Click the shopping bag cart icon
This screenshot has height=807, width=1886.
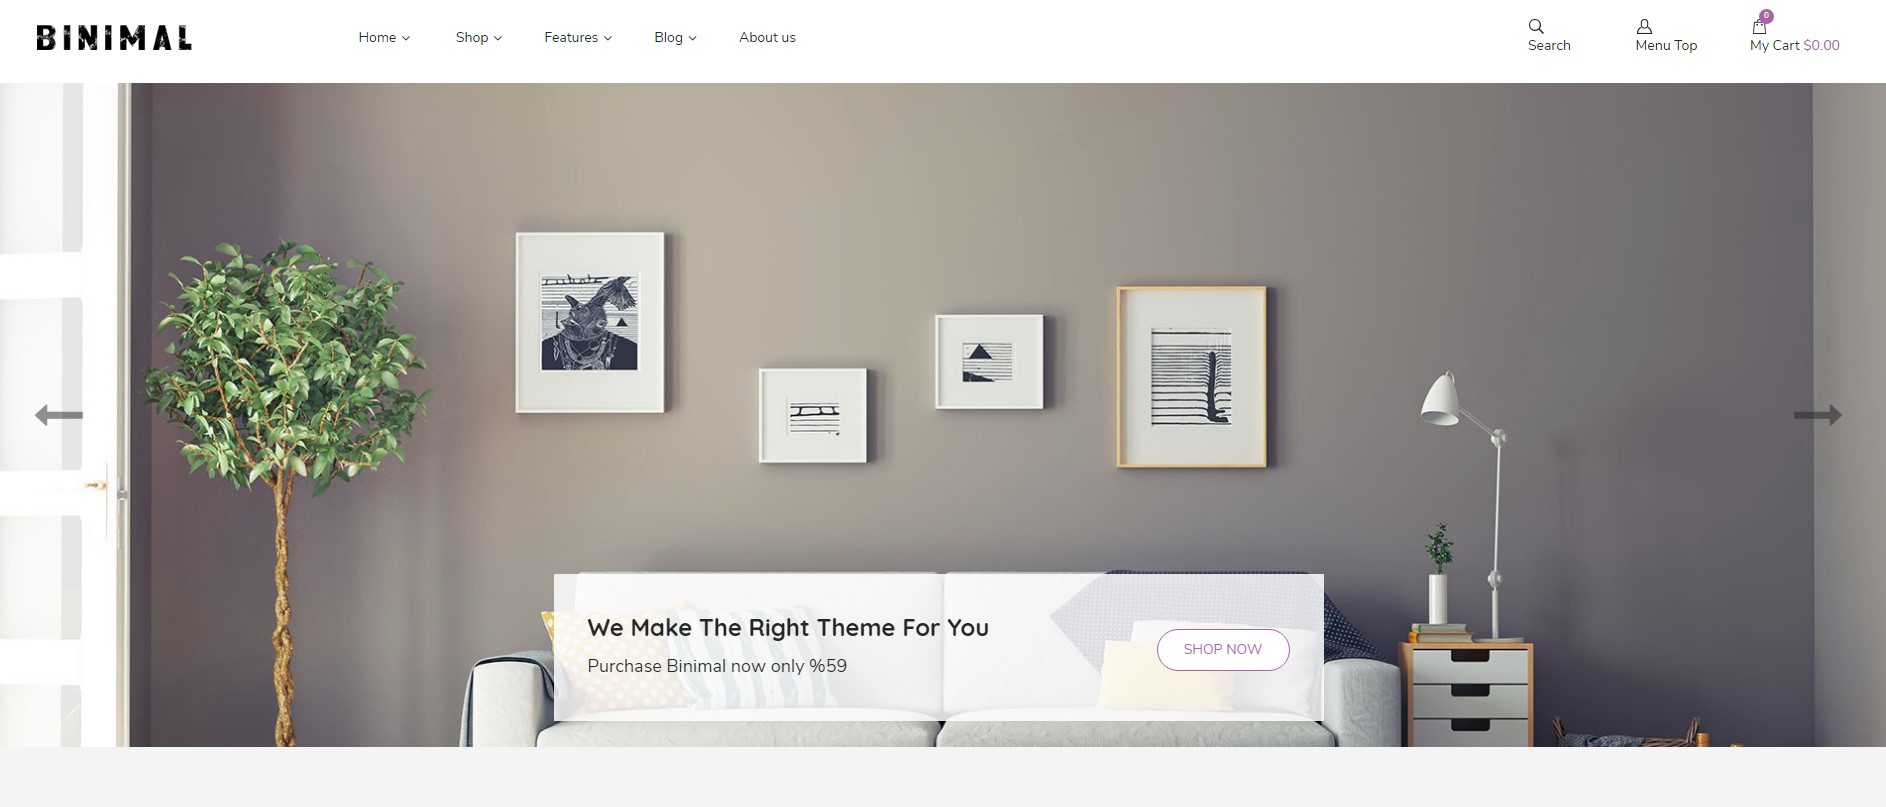click(x=1759, y=27)
